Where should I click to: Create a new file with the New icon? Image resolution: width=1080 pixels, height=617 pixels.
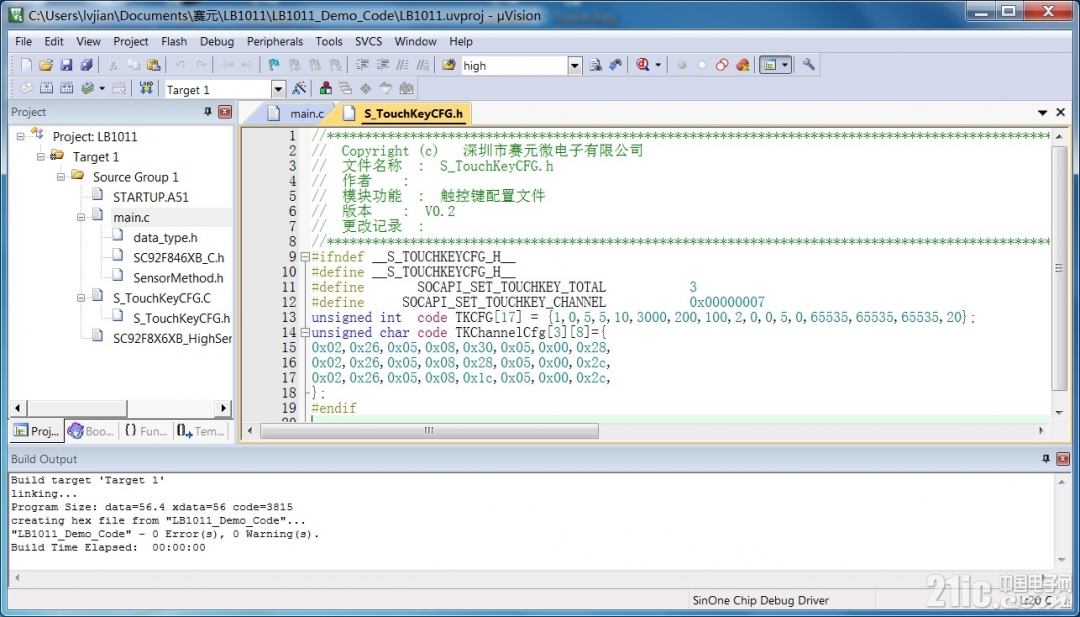(x=26, y=65)
